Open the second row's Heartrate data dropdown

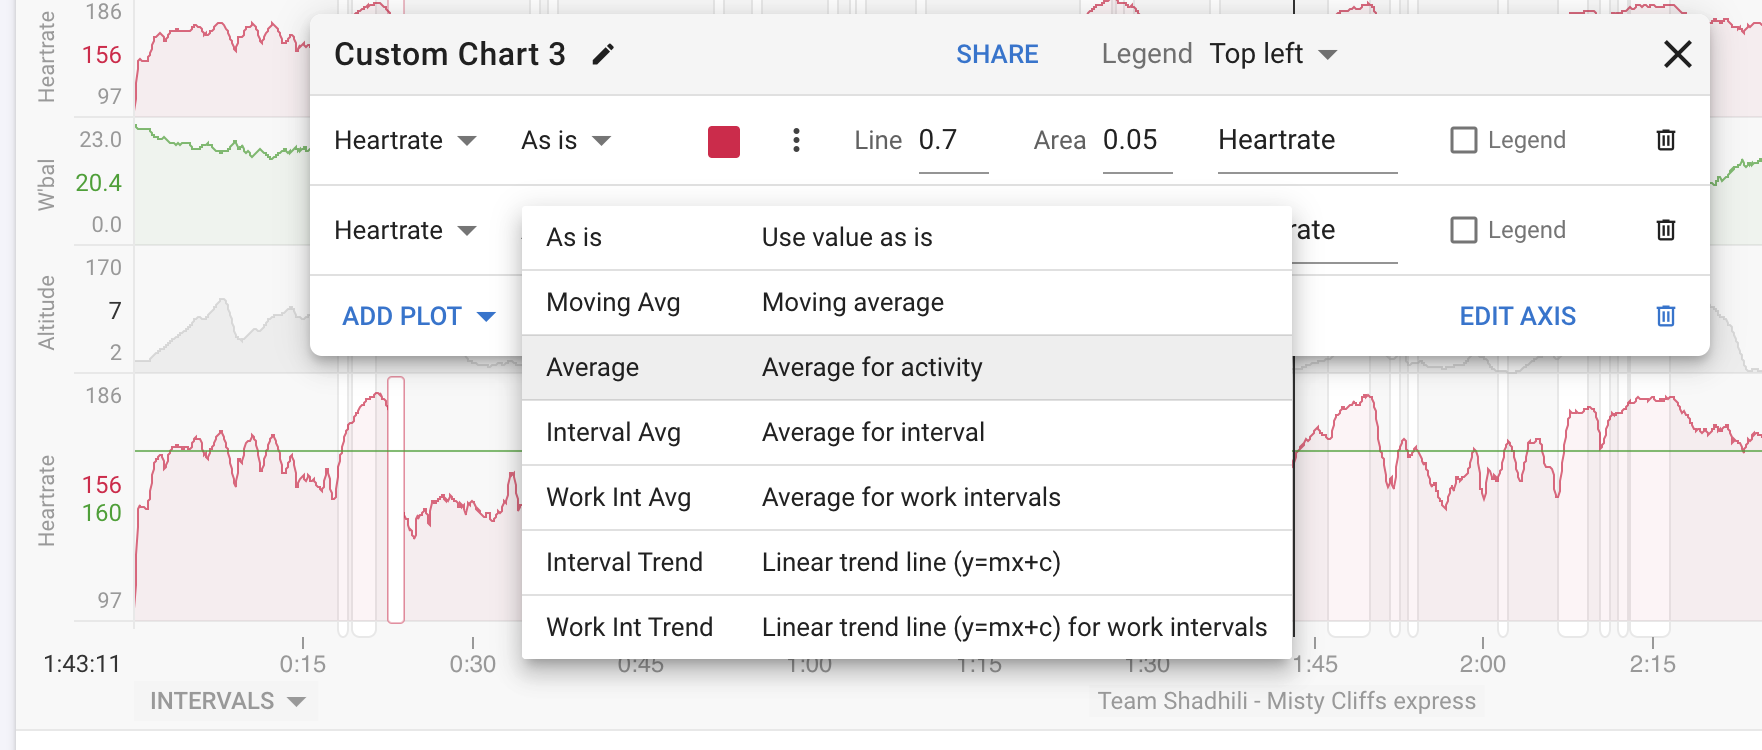405,230
